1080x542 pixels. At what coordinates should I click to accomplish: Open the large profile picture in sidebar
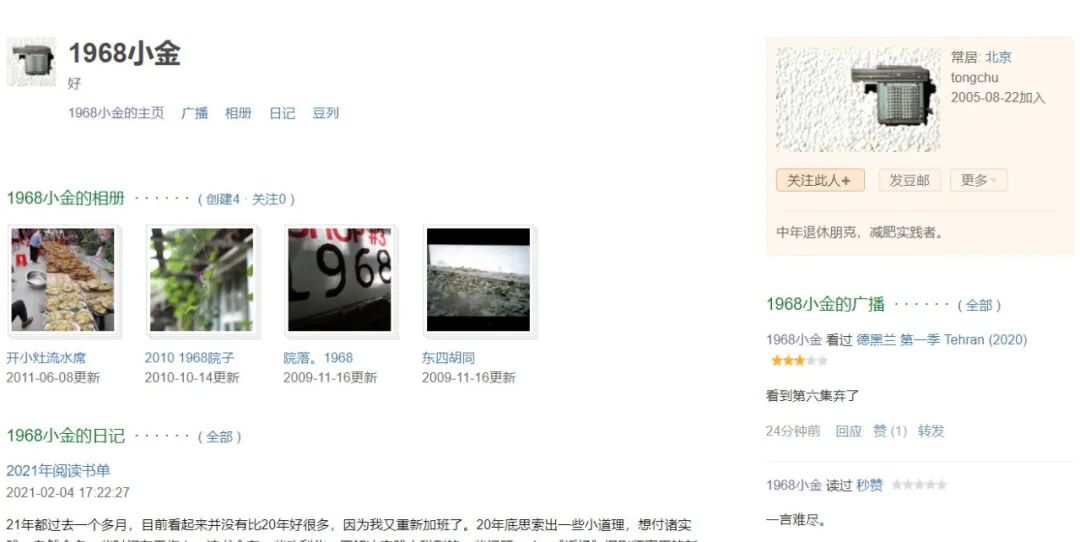click(x=858, y=100)
